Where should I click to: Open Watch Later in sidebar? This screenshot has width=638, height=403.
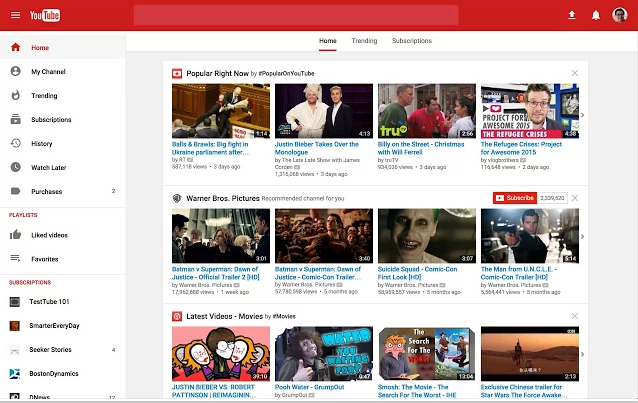click(x=49, y=167)
